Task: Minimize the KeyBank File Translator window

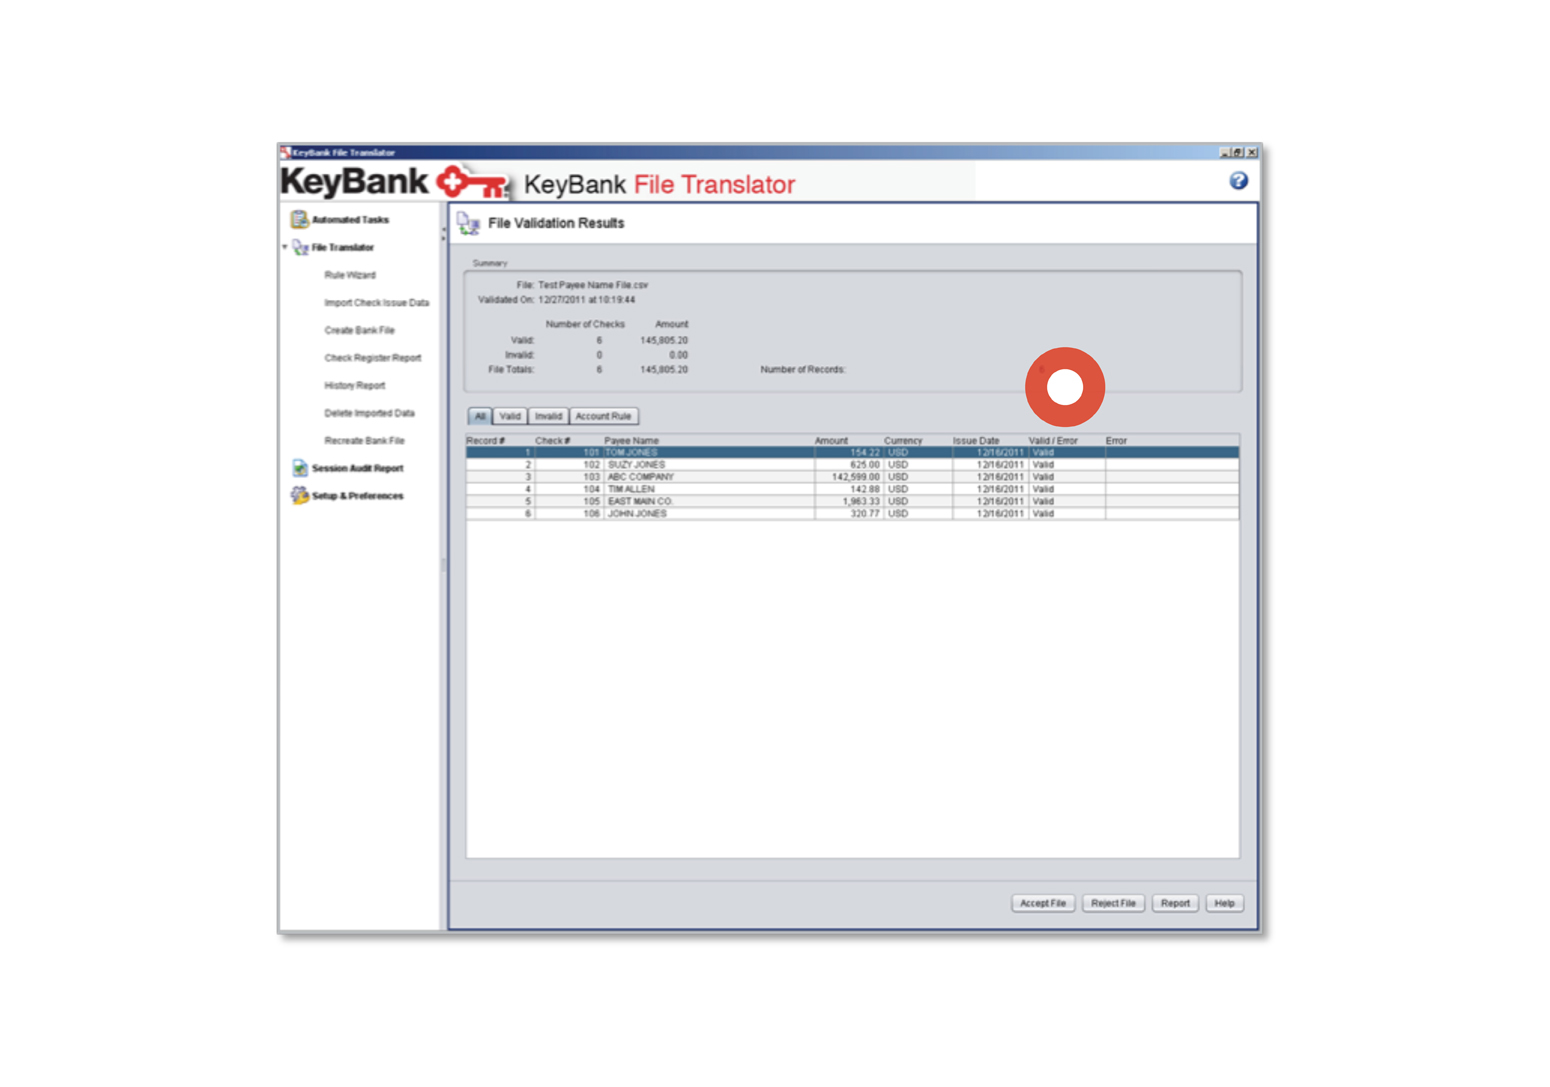Action: [1225, 153]
